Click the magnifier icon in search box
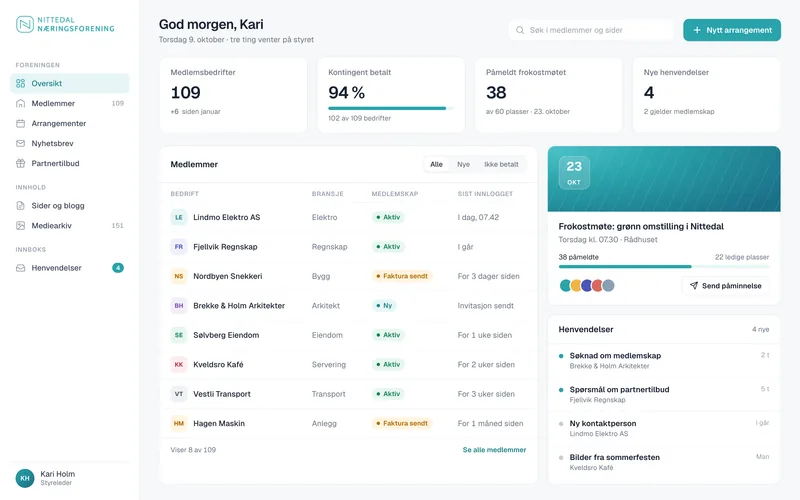Screen dimensions: 800x500 click(x=520, y=30)
